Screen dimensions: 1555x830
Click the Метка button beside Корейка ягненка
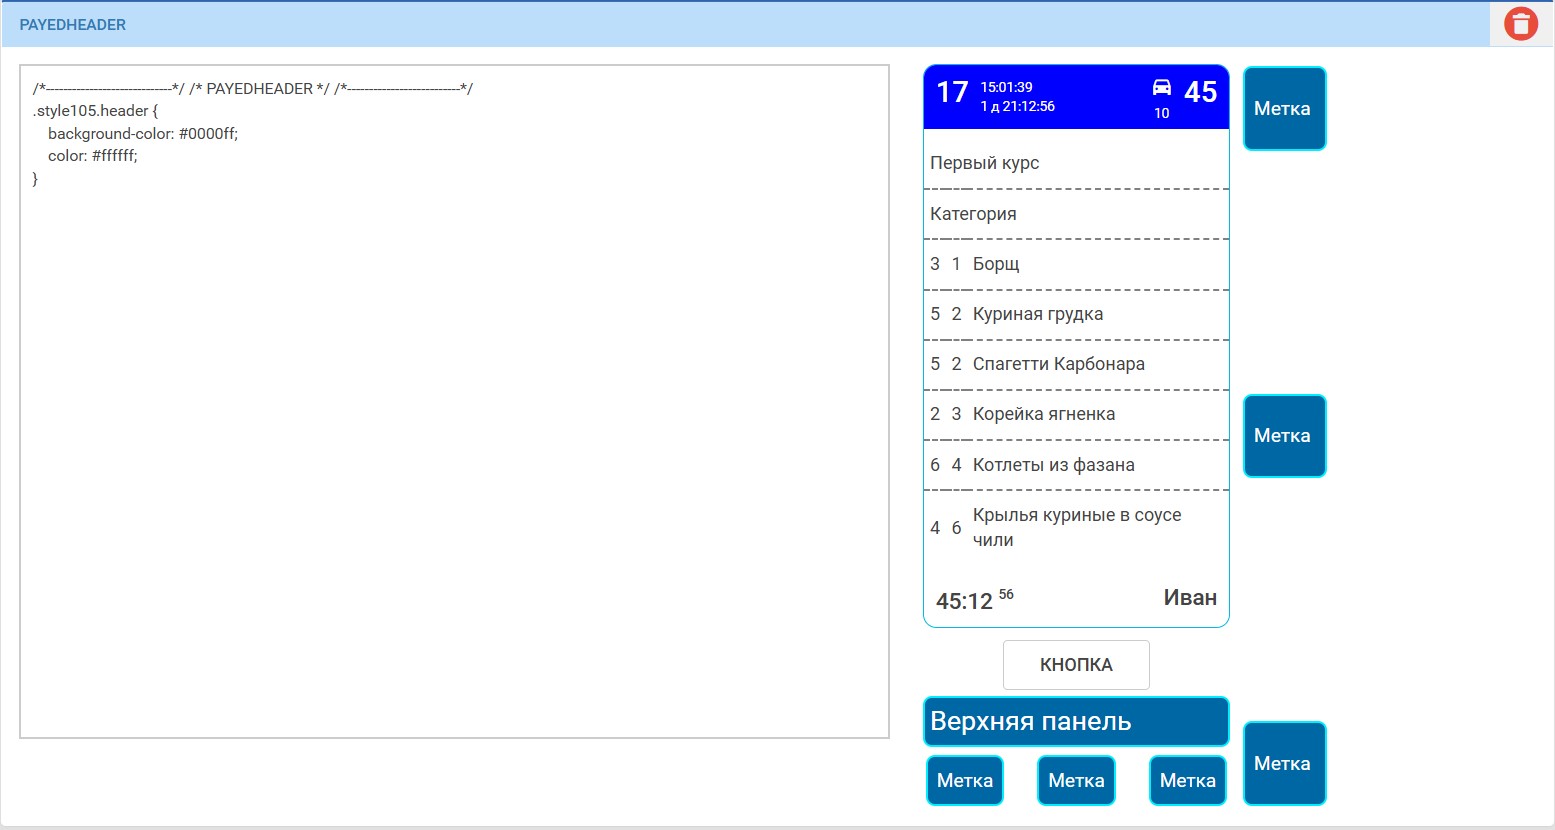point(1283,436)
